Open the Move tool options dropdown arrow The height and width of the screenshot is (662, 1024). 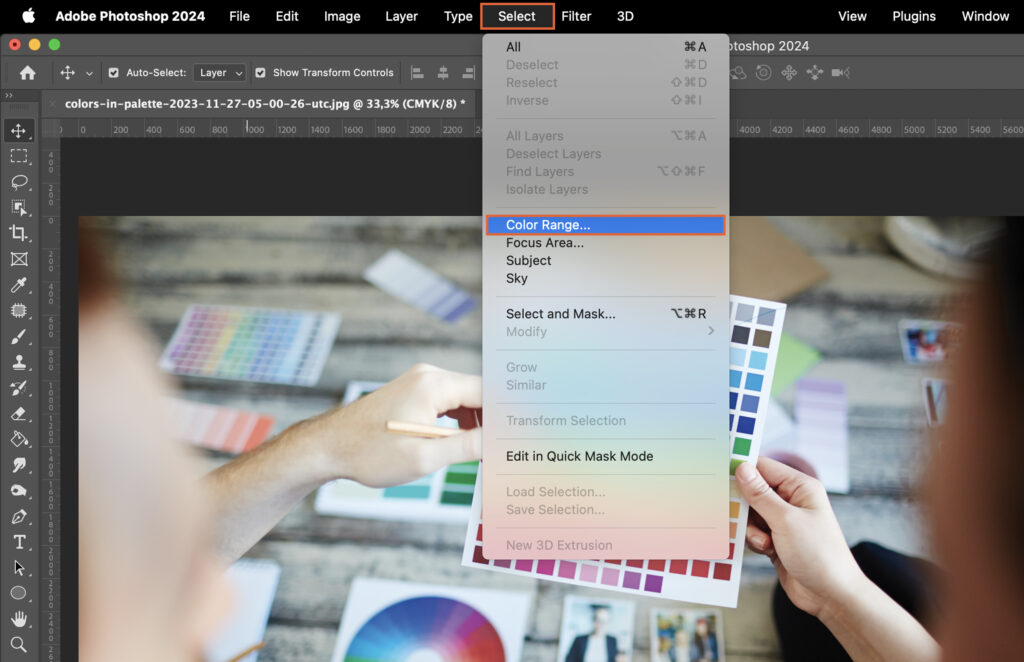tap(90, 72)
